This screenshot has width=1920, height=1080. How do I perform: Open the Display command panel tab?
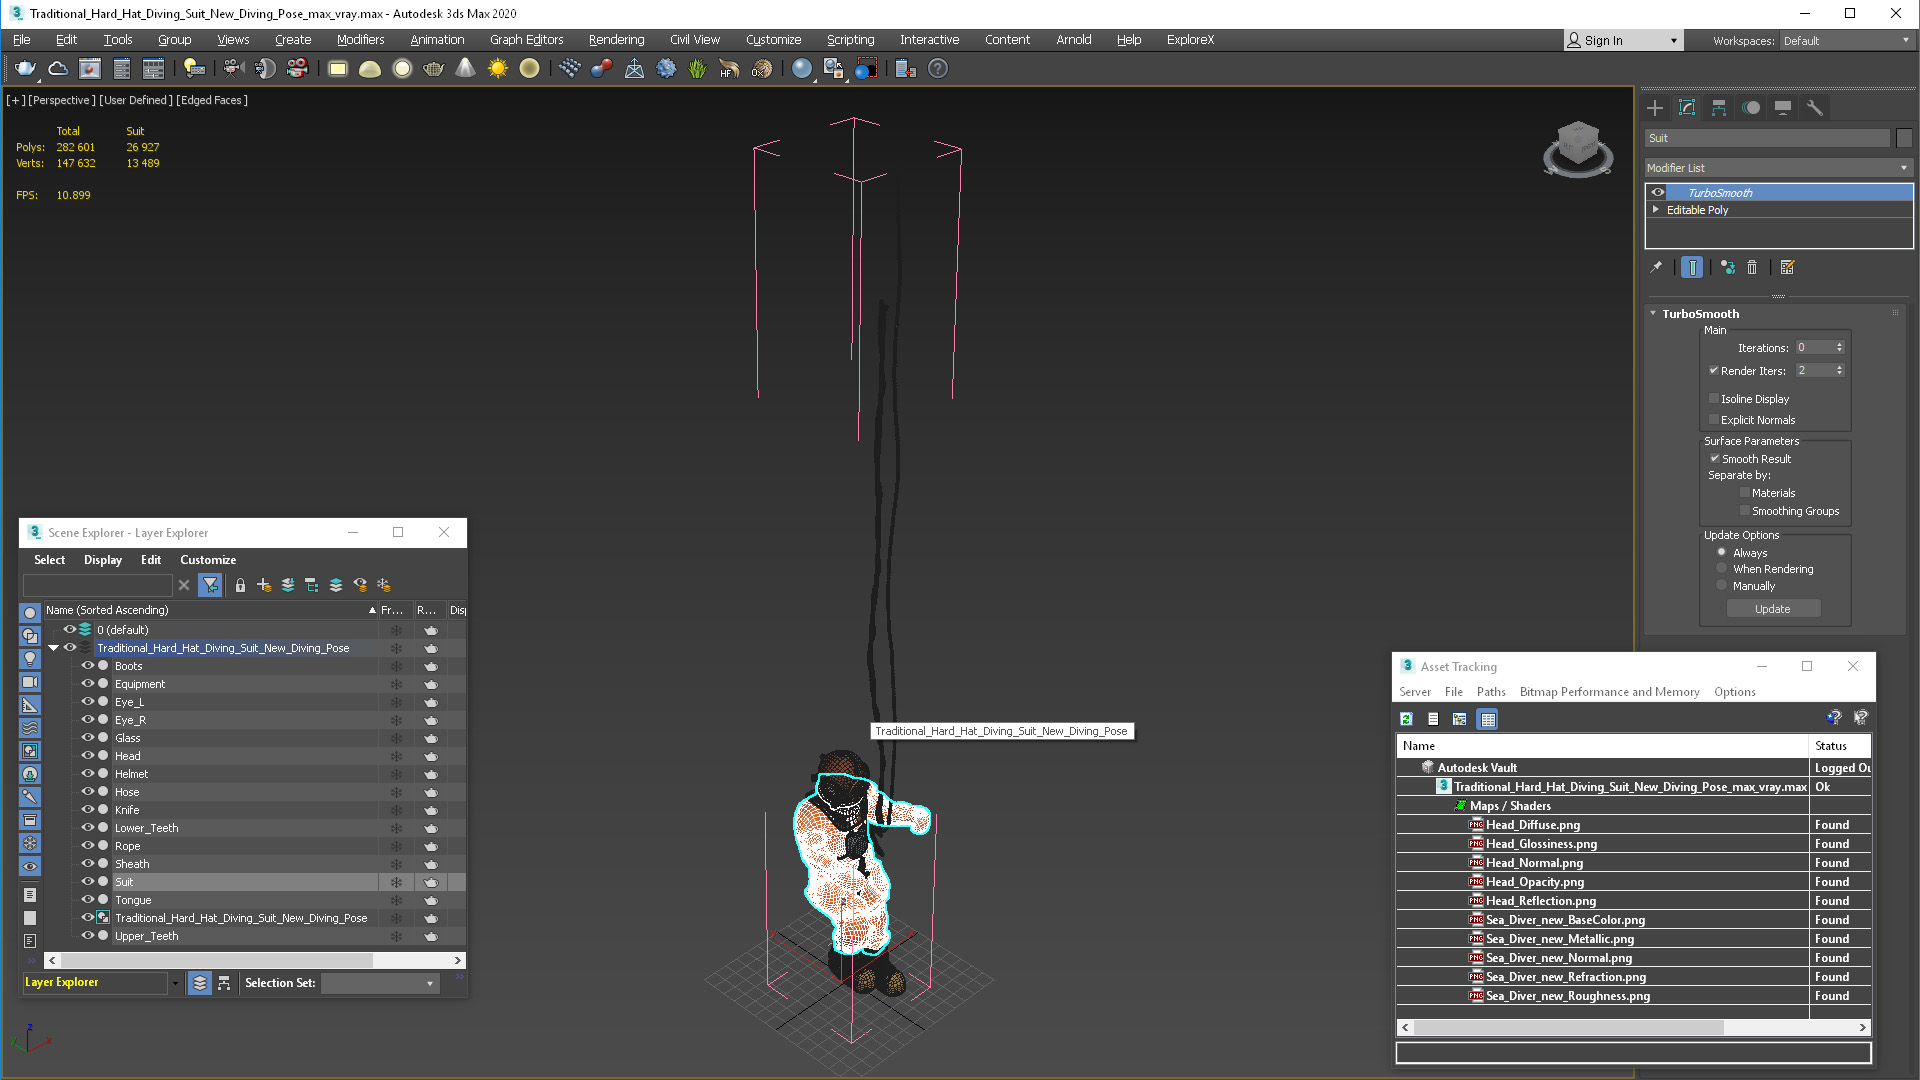tap(1783, 108)
